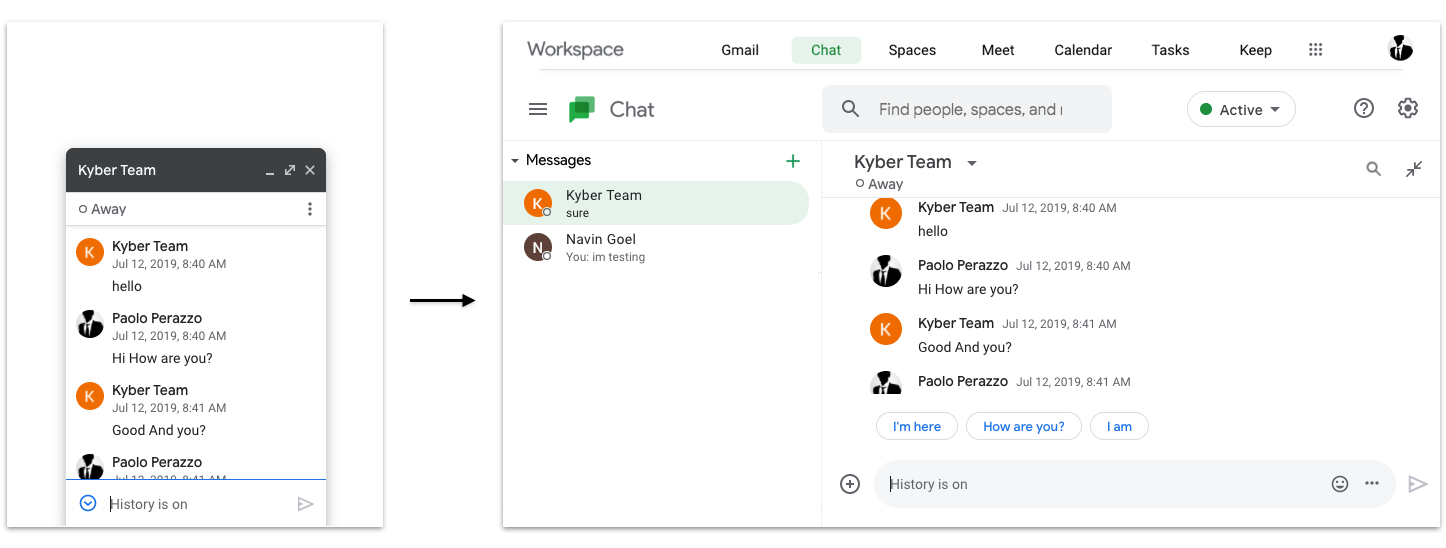Open the emoji picker smiley icon

coord(1340,484)
